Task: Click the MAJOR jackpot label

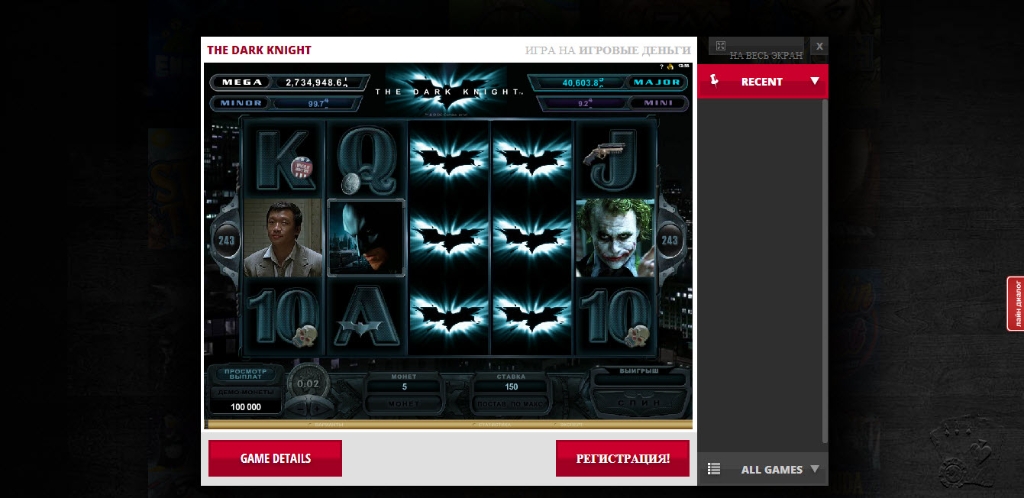Action: pos(656,82)
